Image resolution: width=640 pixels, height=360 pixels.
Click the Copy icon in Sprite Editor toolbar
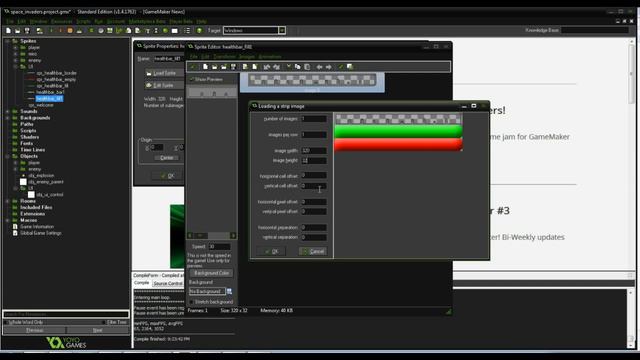click(x=298, y=67)
